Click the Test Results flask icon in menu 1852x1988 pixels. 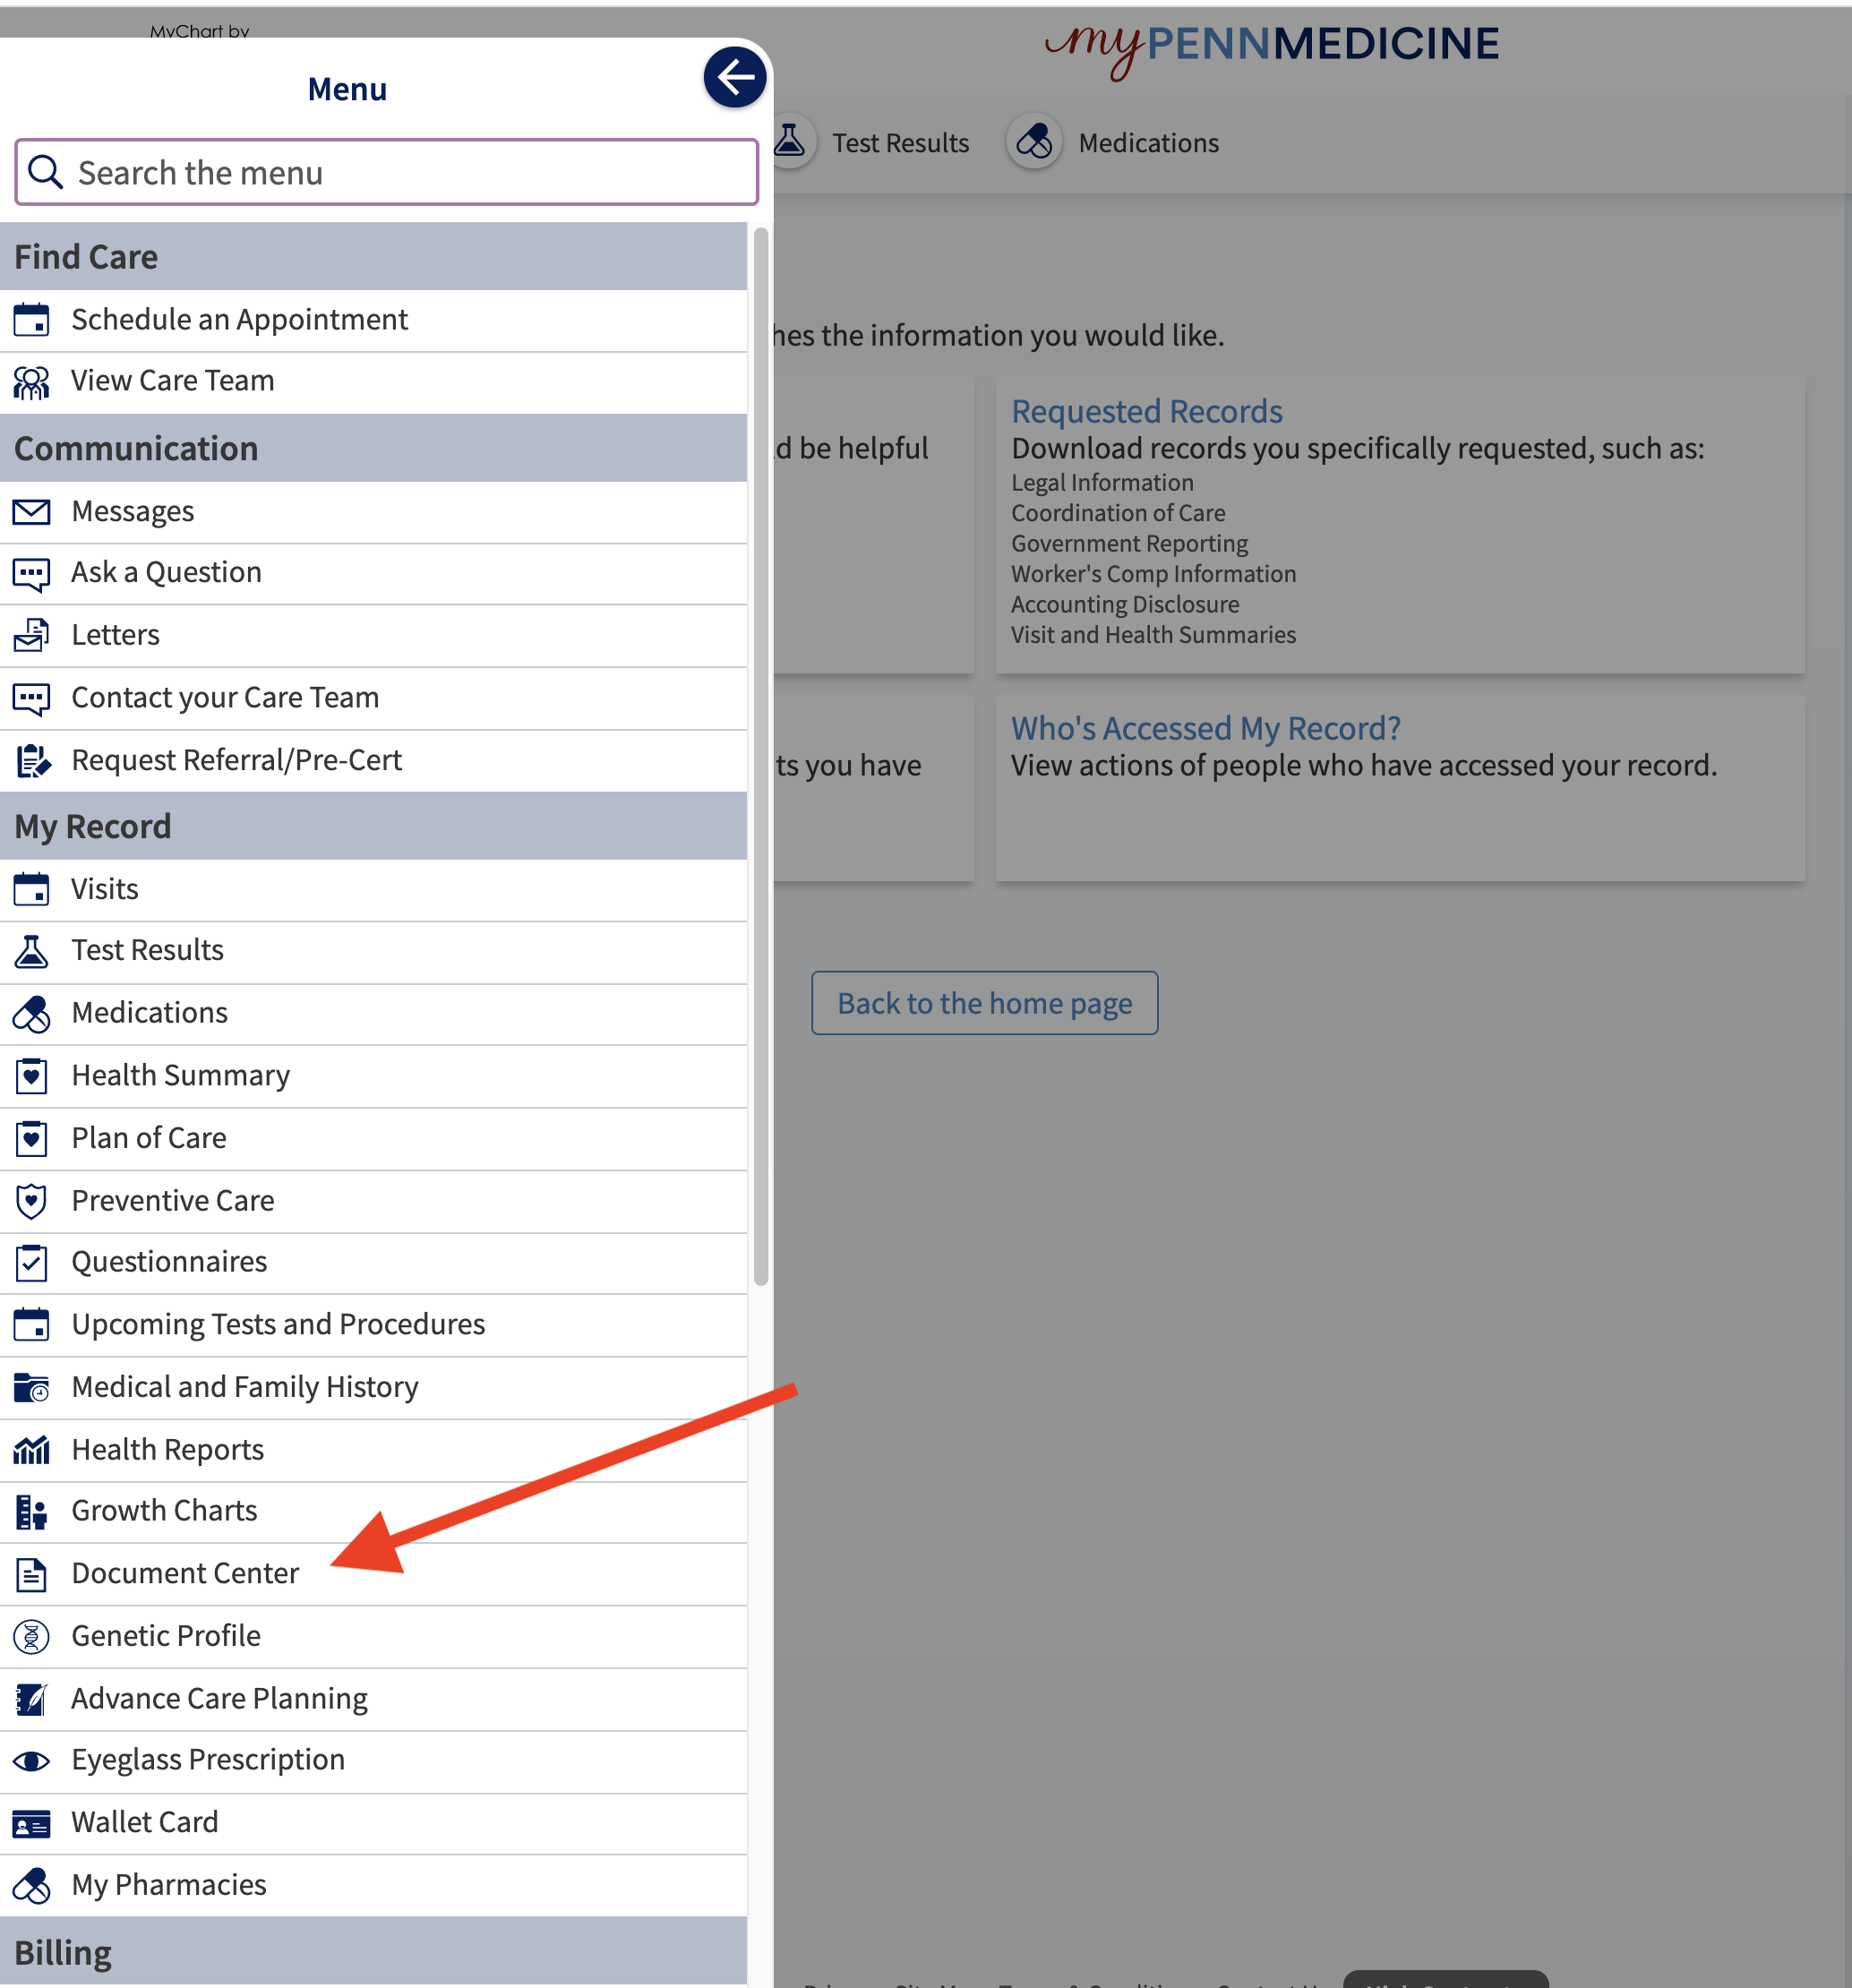(x=31, y=951)
